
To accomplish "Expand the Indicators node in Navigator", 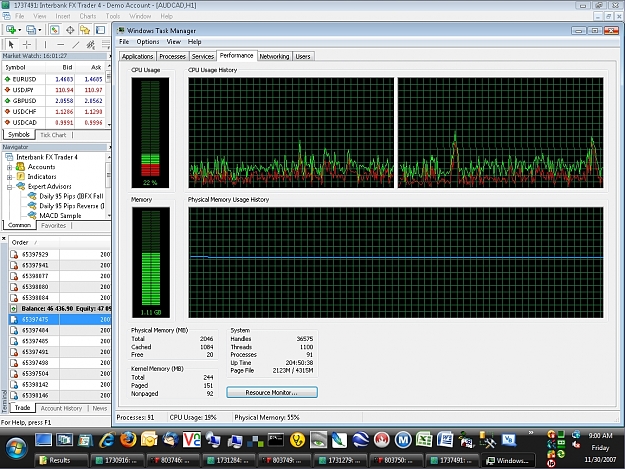I will (x=9, y=177).
